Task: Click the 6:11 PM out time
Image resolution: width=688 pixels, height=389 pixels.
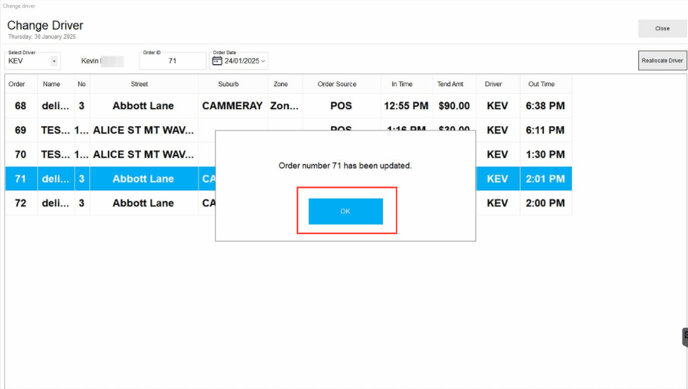Action: coord(545,130)
